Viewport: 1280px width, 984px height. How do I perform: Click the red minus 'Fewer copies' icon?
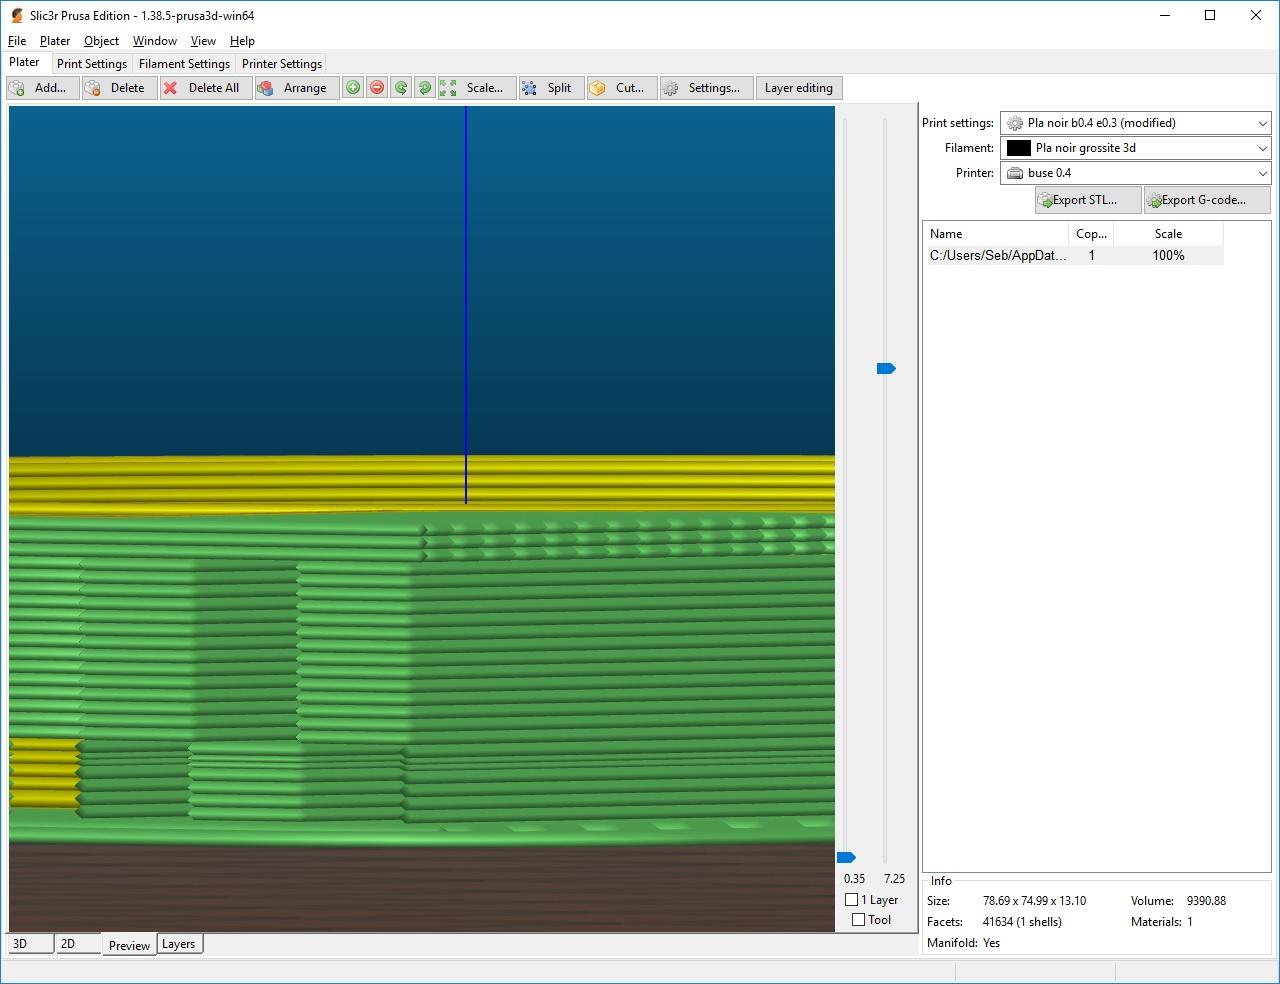coord(377,88)
